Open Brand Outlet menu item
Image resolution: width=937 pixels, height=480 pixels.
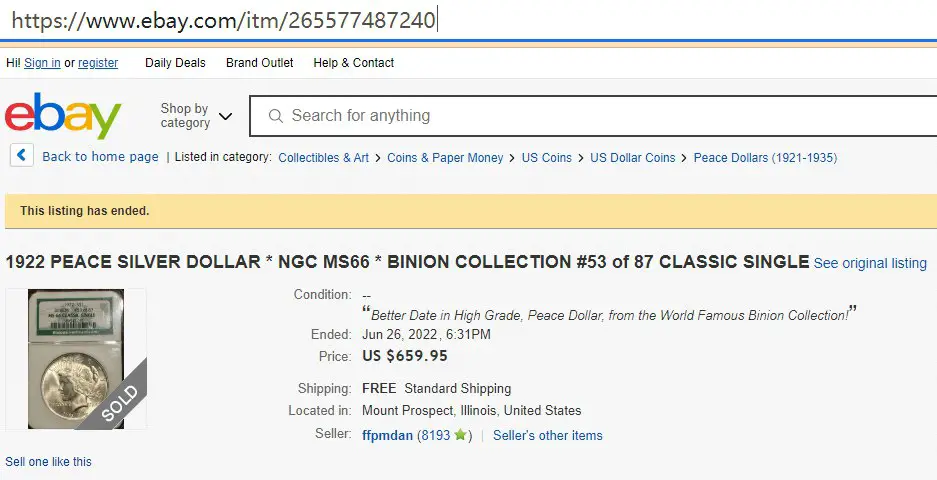[x=259, y=63]
